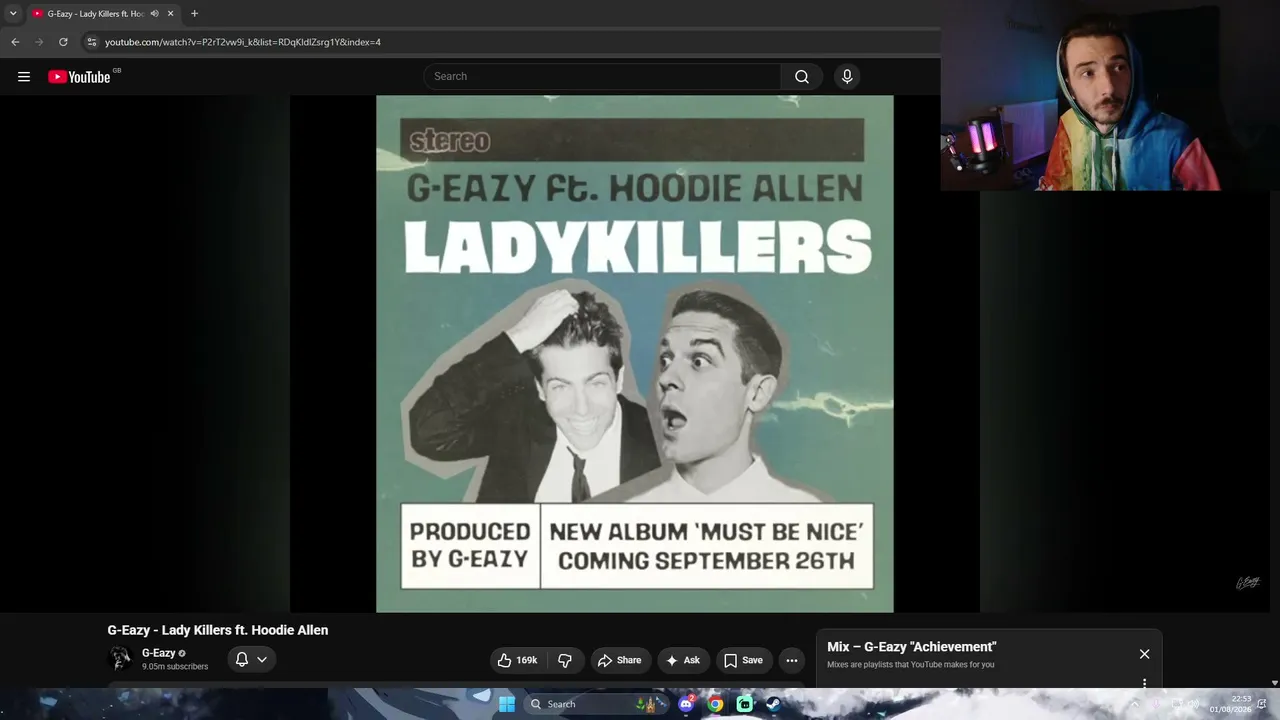Open Google Chrome from the taskbar
The width and height of the screenshot is (1280, 720).
715,704
